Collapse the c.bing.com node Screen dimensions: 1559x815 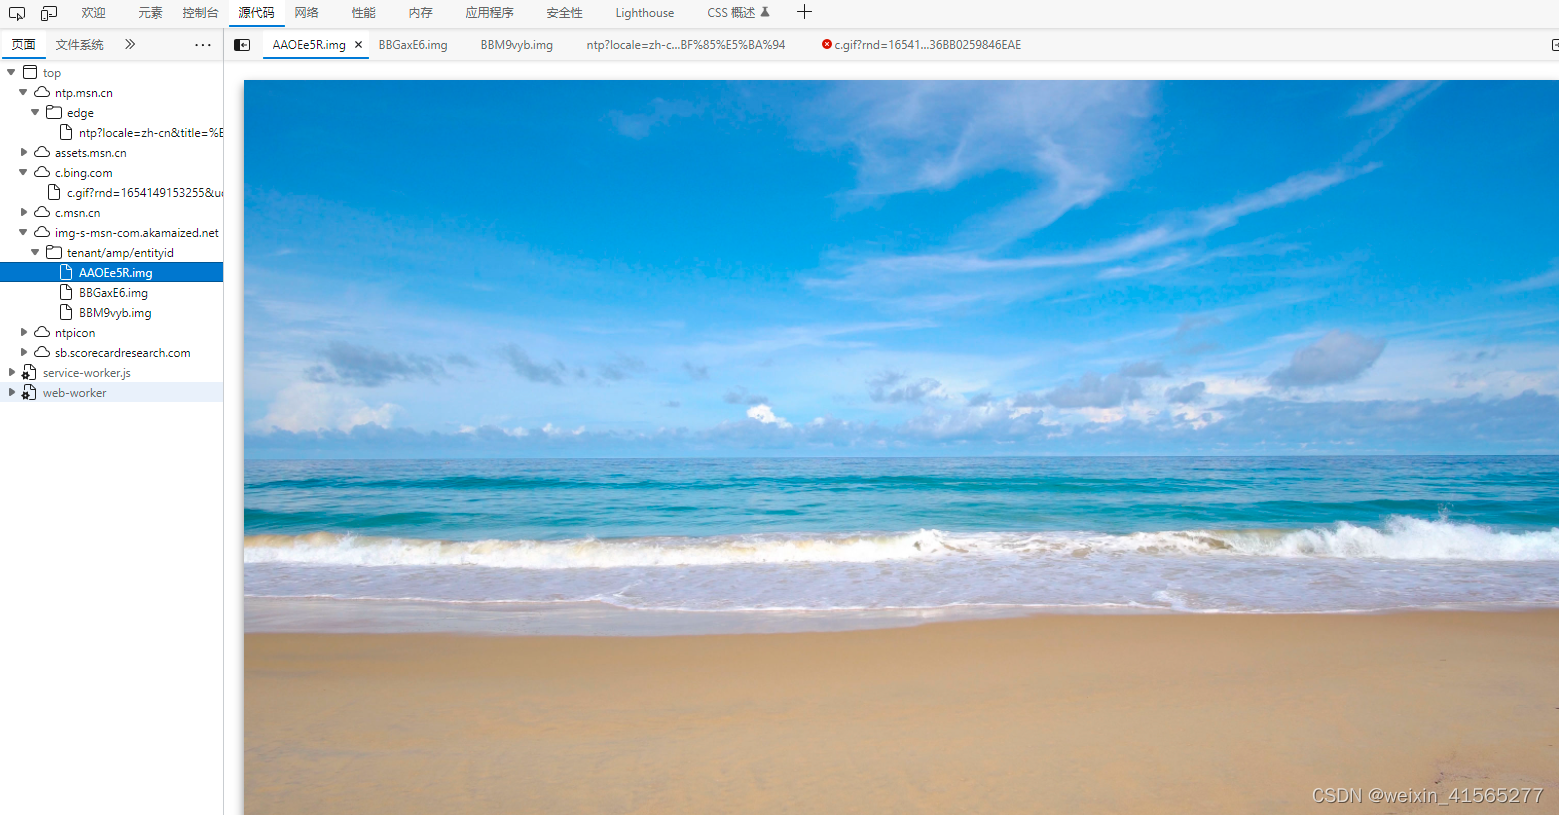[x=23, y=172]
